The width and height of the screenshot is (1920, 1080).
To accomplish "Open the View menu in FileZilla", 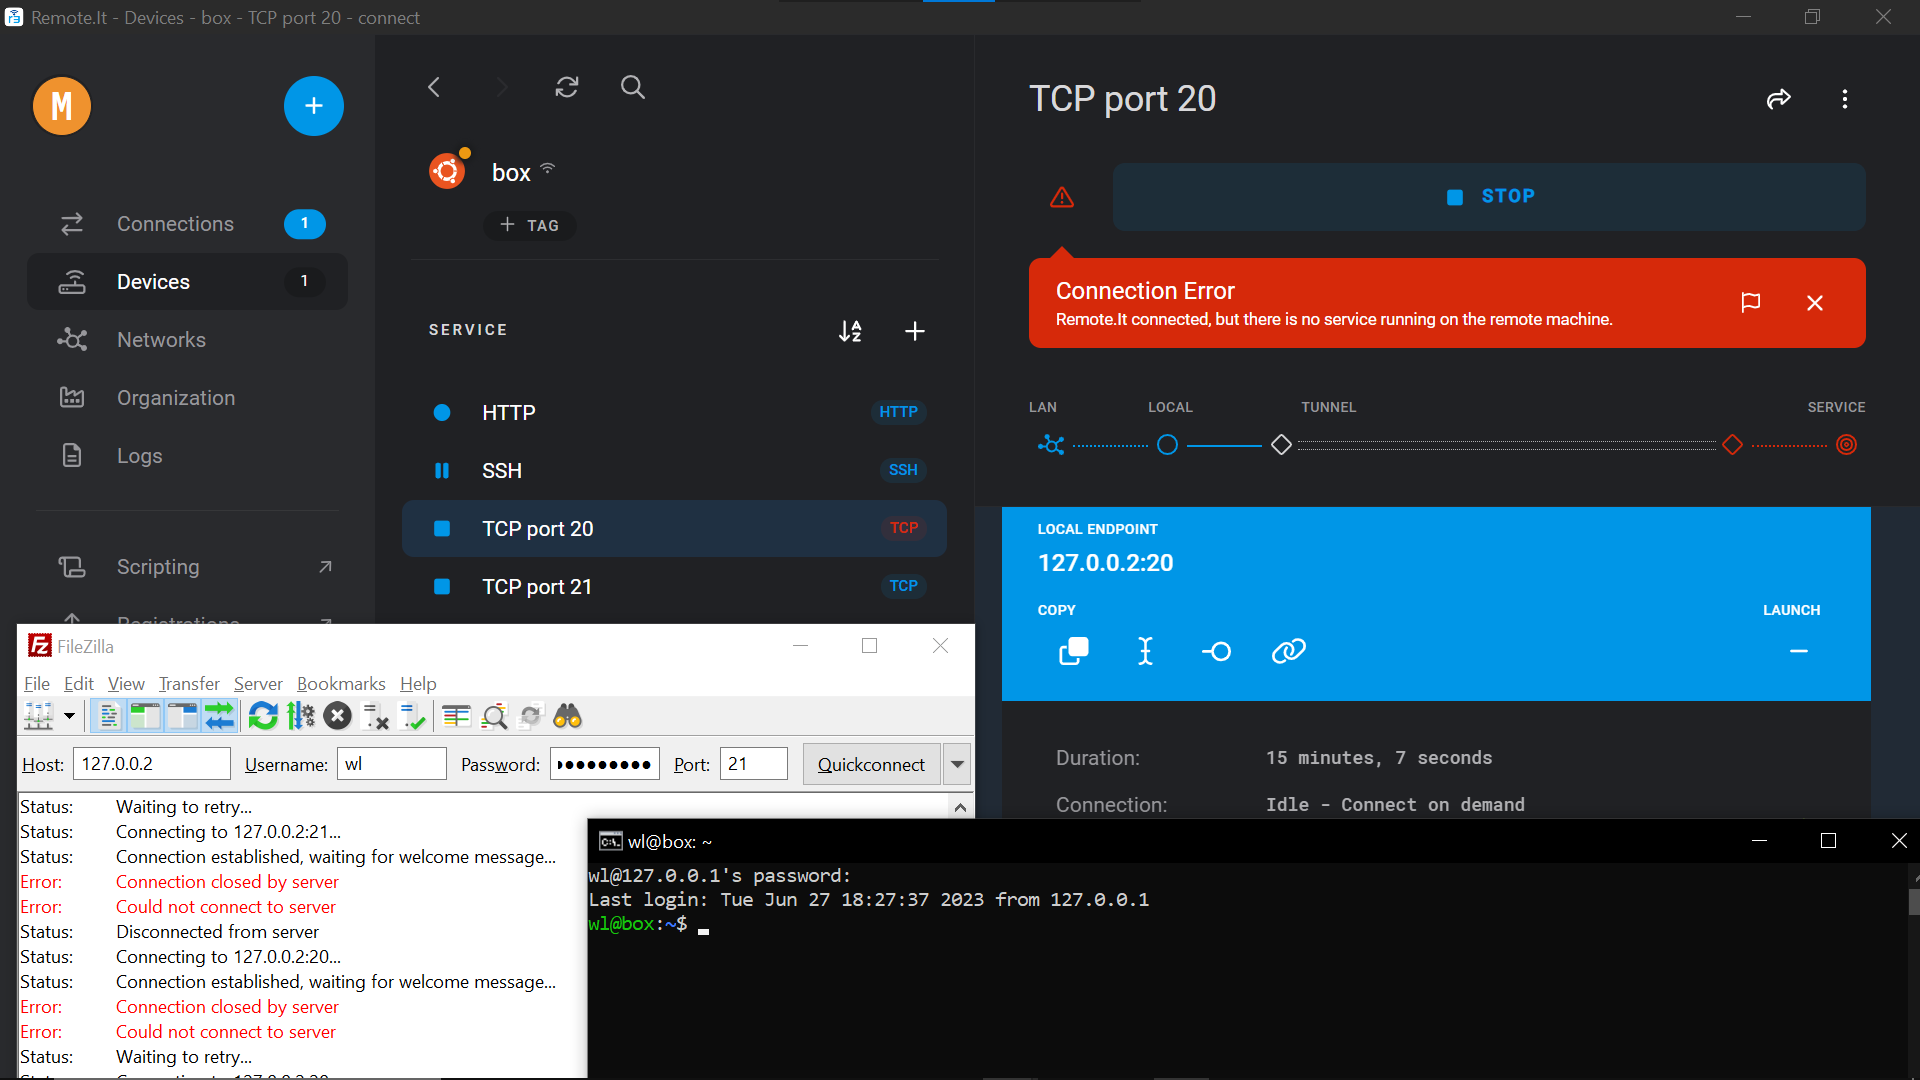I will [x=126, y=684].
